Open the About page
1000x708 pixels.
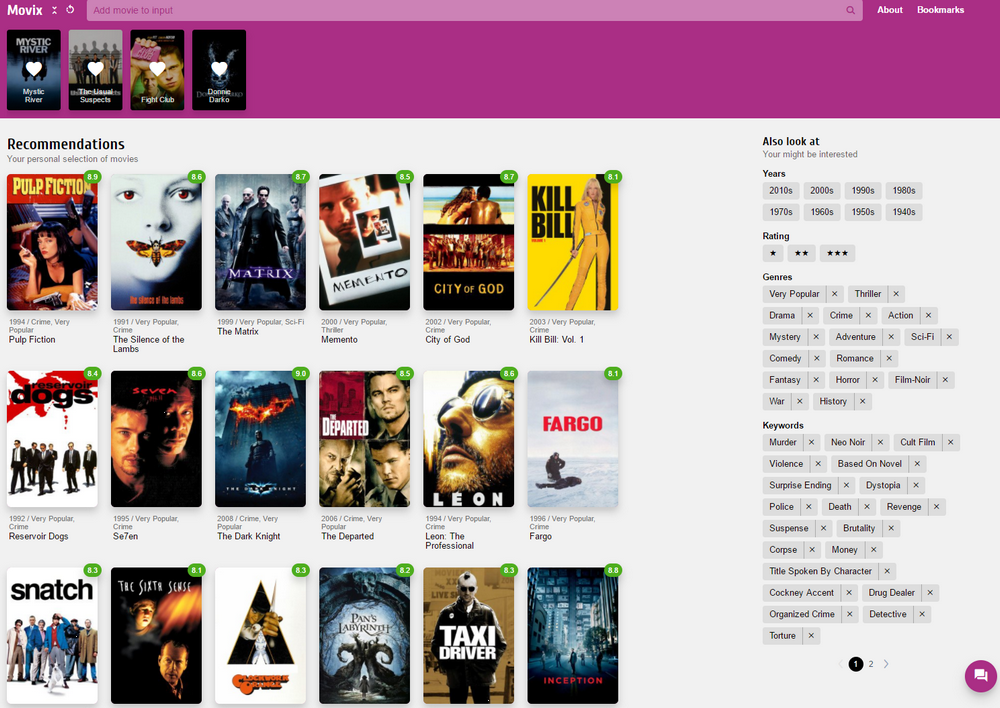click(x=889, y=10)
